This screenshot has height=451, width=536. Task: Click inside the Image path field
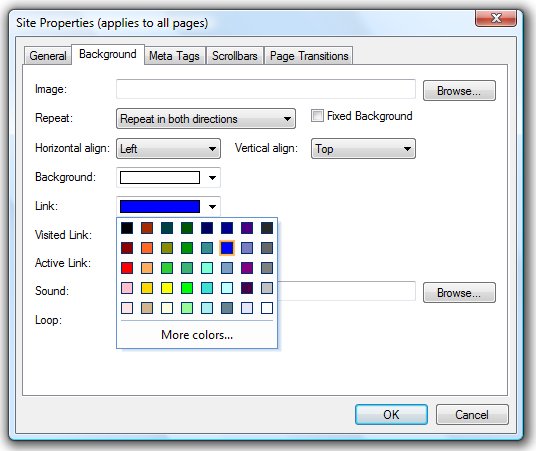(x=266, y=89)
